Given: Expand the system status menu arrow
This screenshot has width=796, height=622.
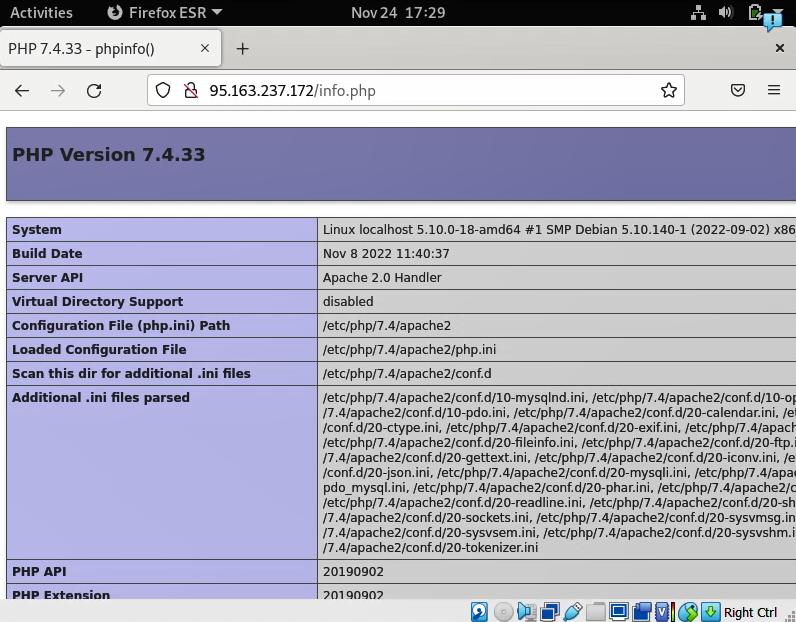Looking at the screenshot, I should pos(778,13).
